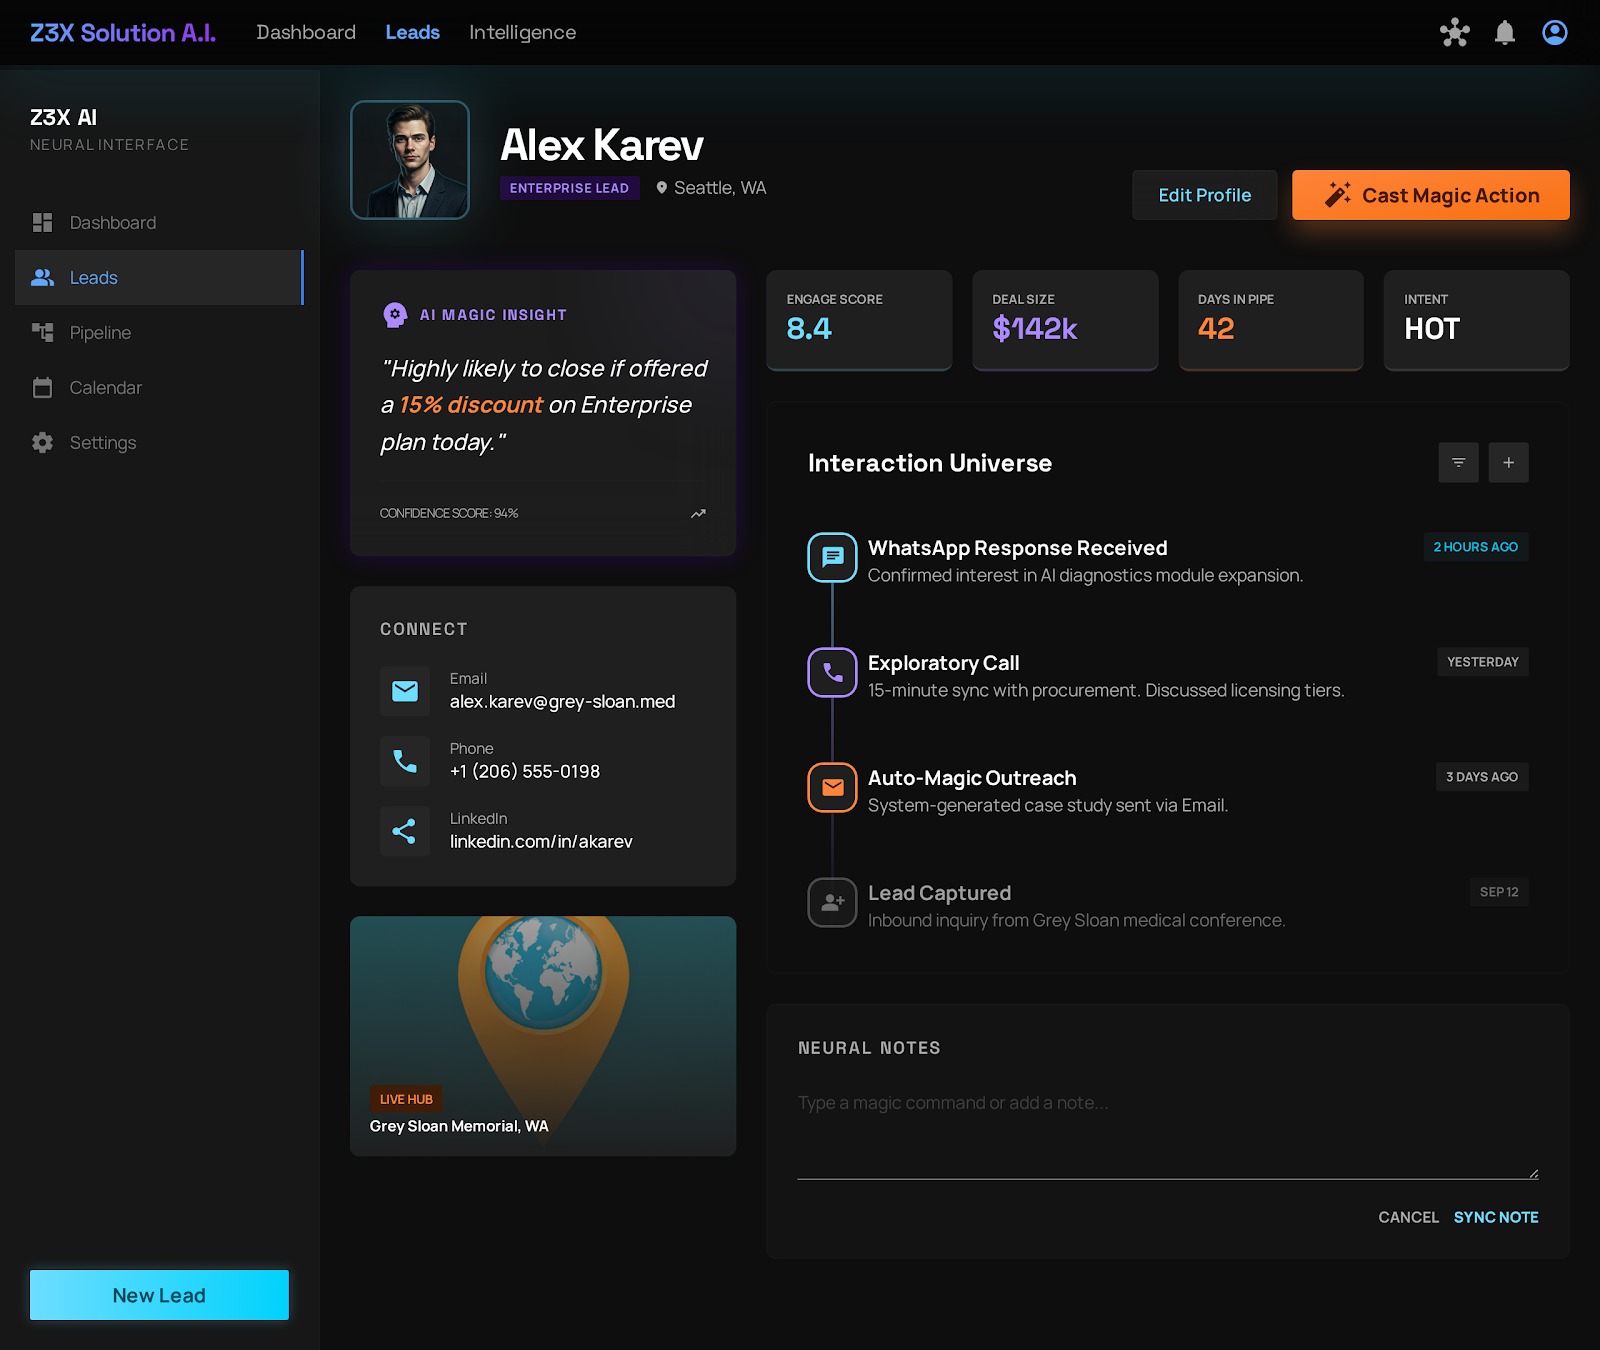Open Calendar from the sidebar

[x=105, y=388]
